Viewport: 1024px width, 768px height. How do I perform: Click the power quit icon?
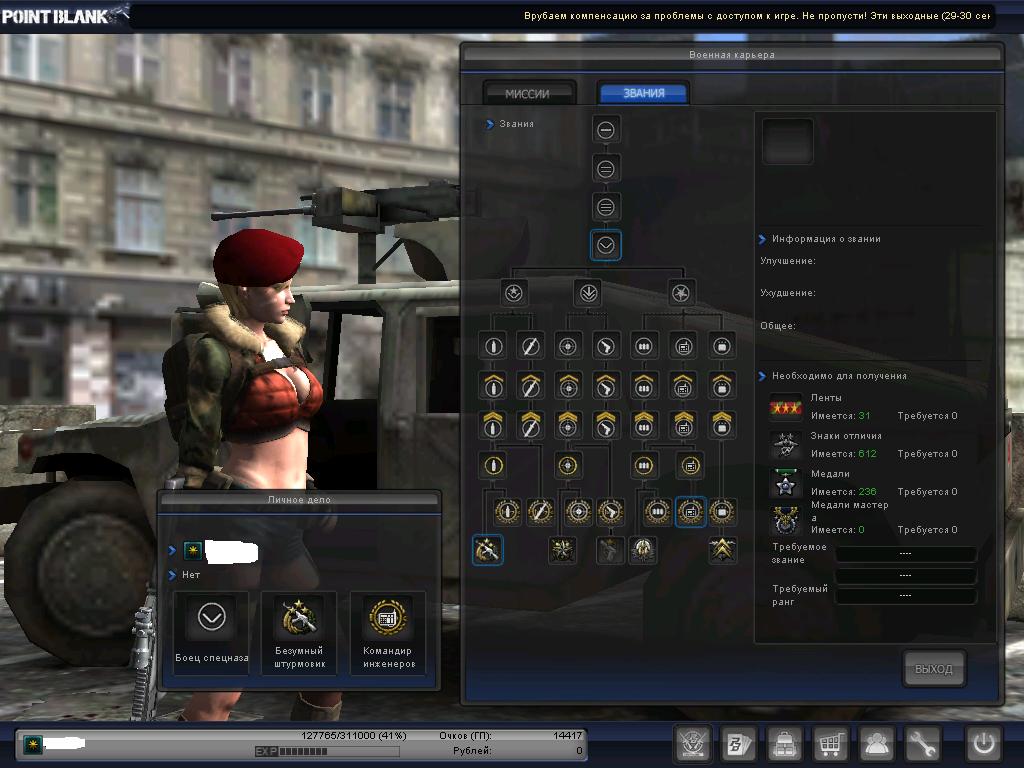(984, 743)
